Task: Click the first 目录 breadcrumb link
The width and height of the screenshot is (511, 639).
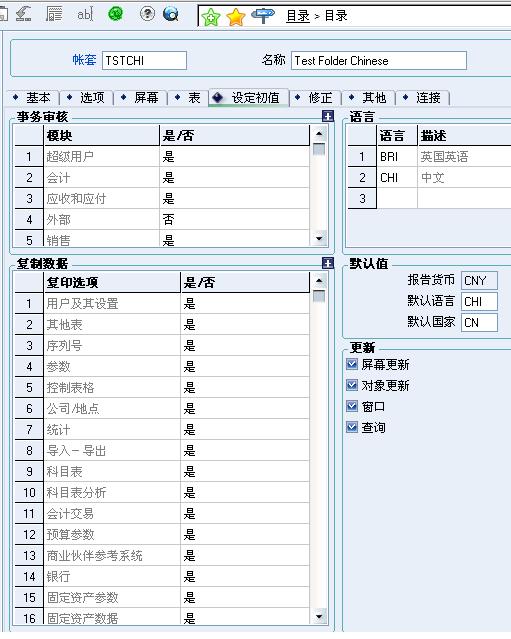Action: 298,16
